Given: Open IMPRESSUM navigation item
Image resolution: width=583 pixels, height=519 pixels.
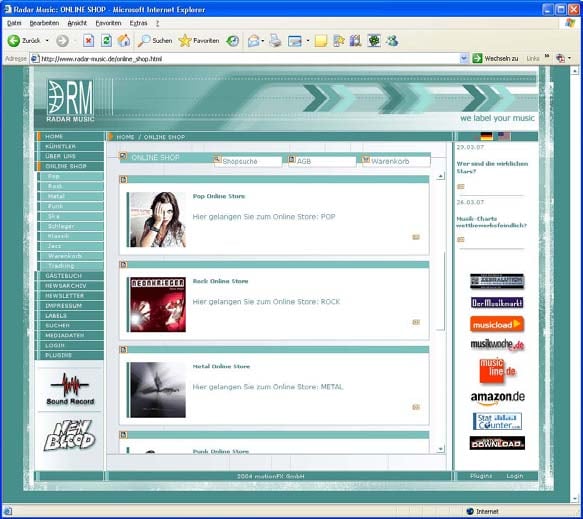Looking at the screenshot, I should tap(70, 306).
